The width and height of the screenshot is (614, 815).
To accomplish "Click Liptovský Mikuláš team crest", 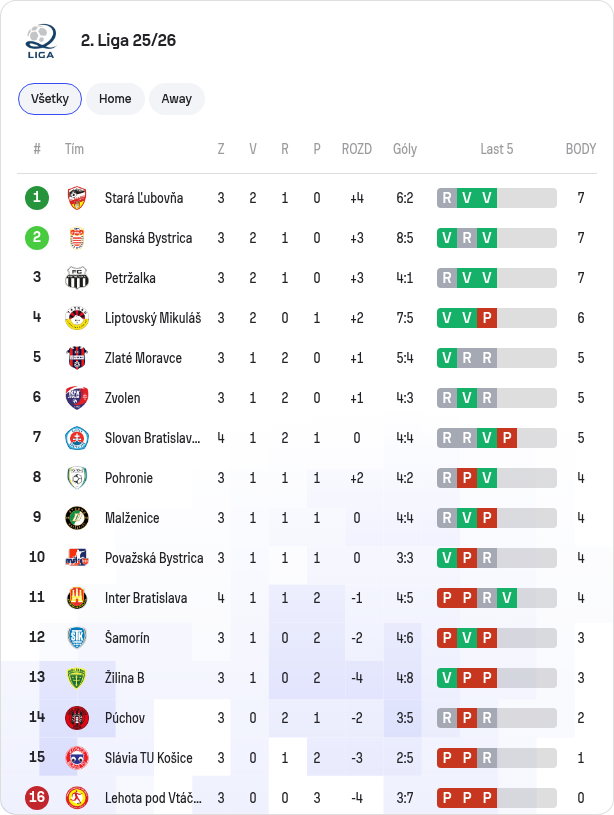I will pyautogui.click(x=77, y=318).
